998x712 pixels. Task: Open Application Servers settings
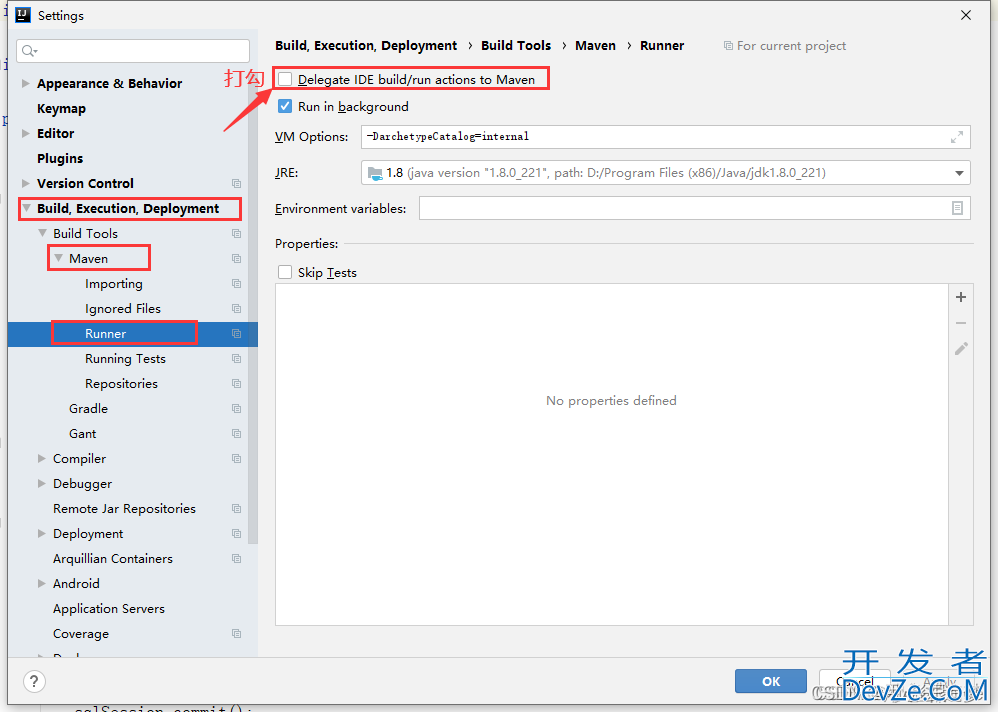click(x=109, y=608)
